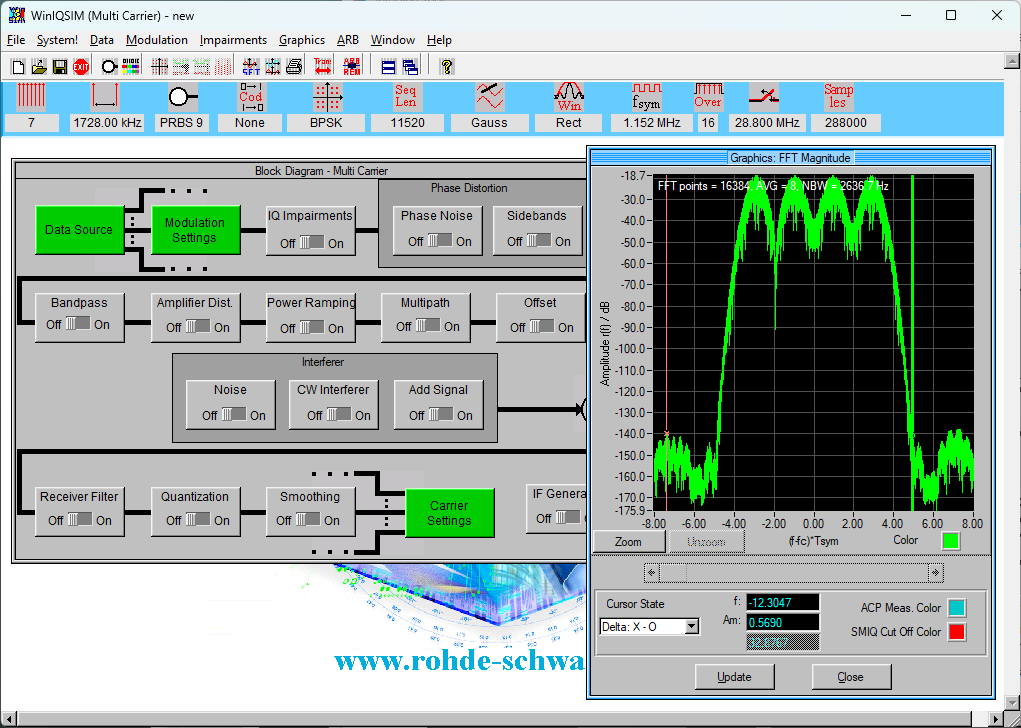Open the Modulation menu
The width and height of the screenshot is (1021, 728).
tap(157, 40)
